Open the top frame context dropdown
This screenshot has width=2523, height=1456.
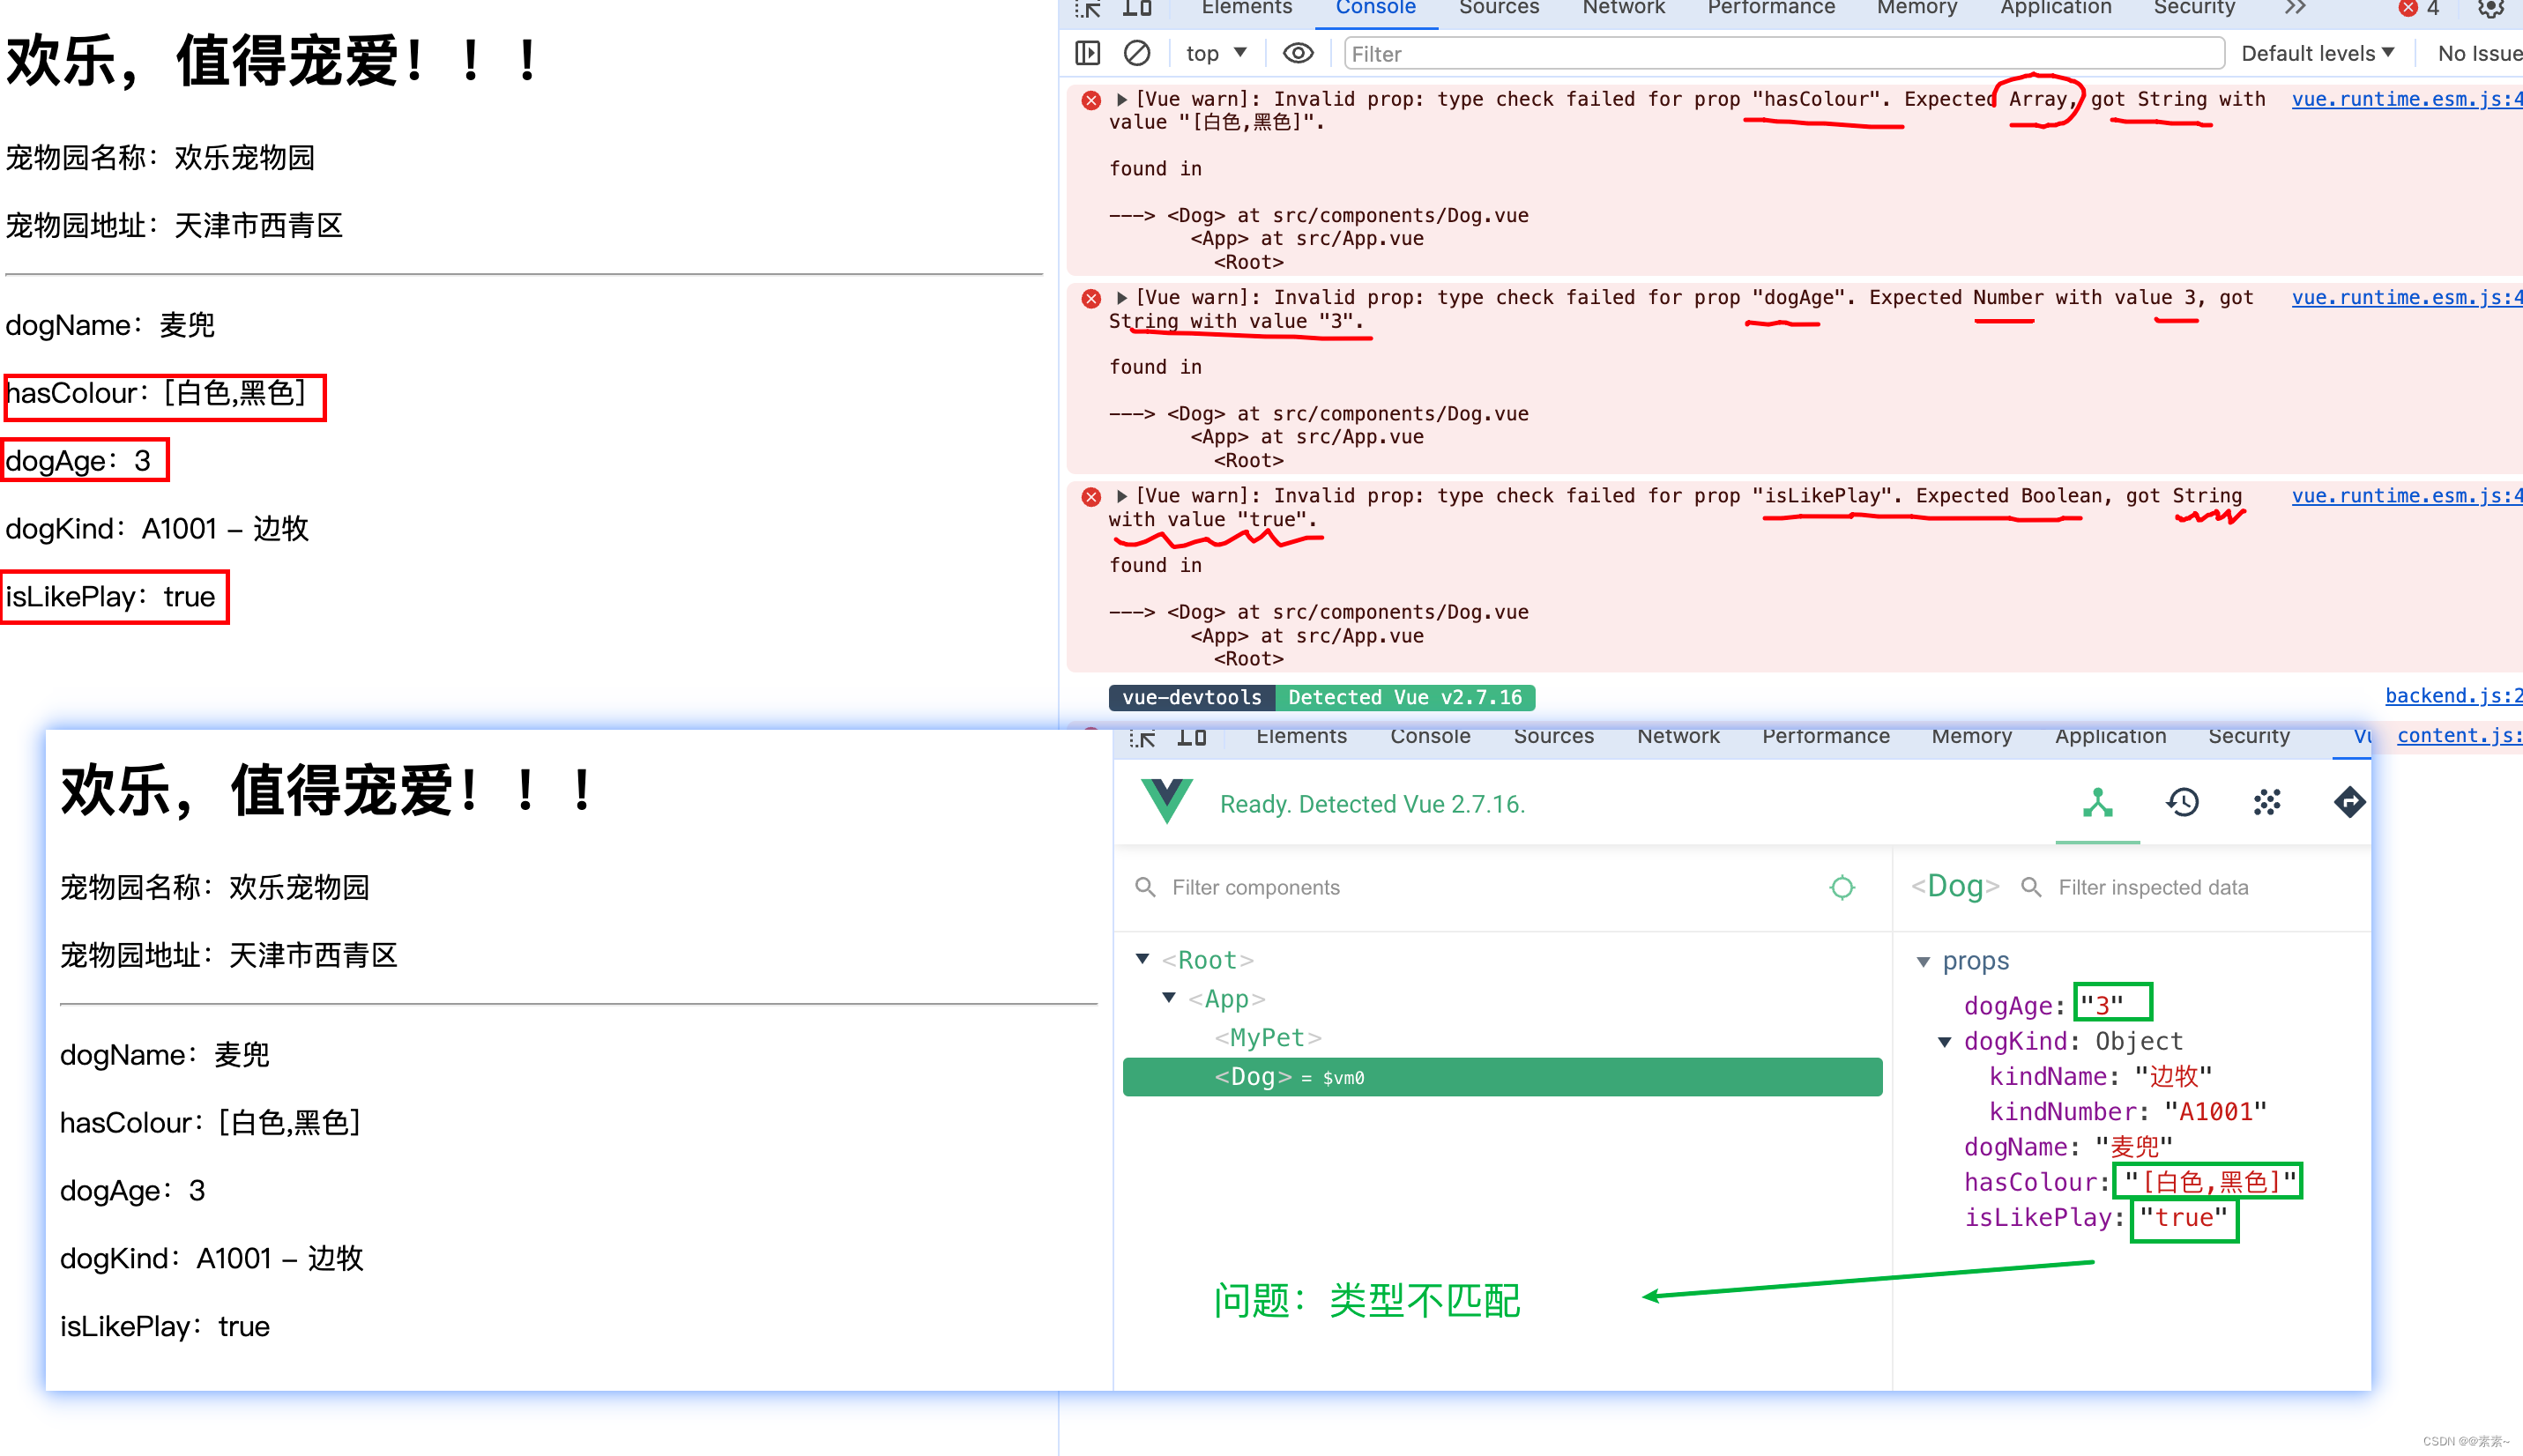tap(1215, 53)
